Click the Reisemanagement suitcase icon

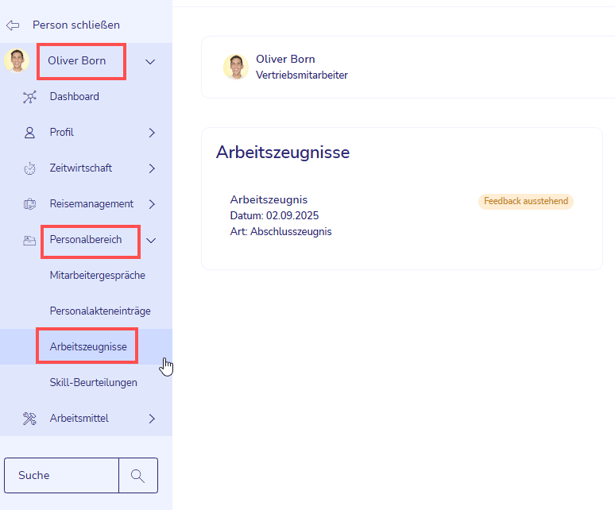point(30,204)
